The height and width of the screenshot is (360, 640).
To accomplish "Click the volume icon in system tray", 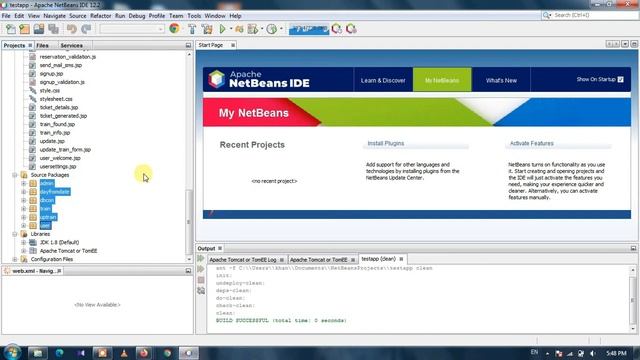I will 593,353.
